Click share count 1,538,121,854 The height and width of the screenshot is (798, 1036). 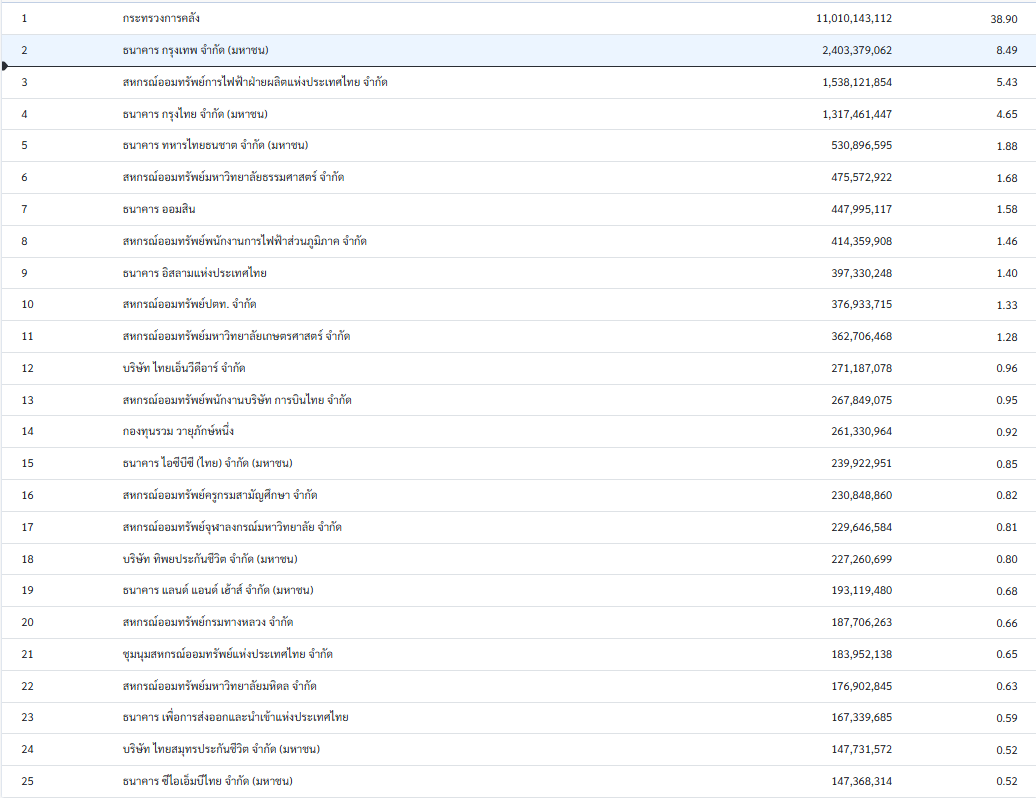point(857,82)
